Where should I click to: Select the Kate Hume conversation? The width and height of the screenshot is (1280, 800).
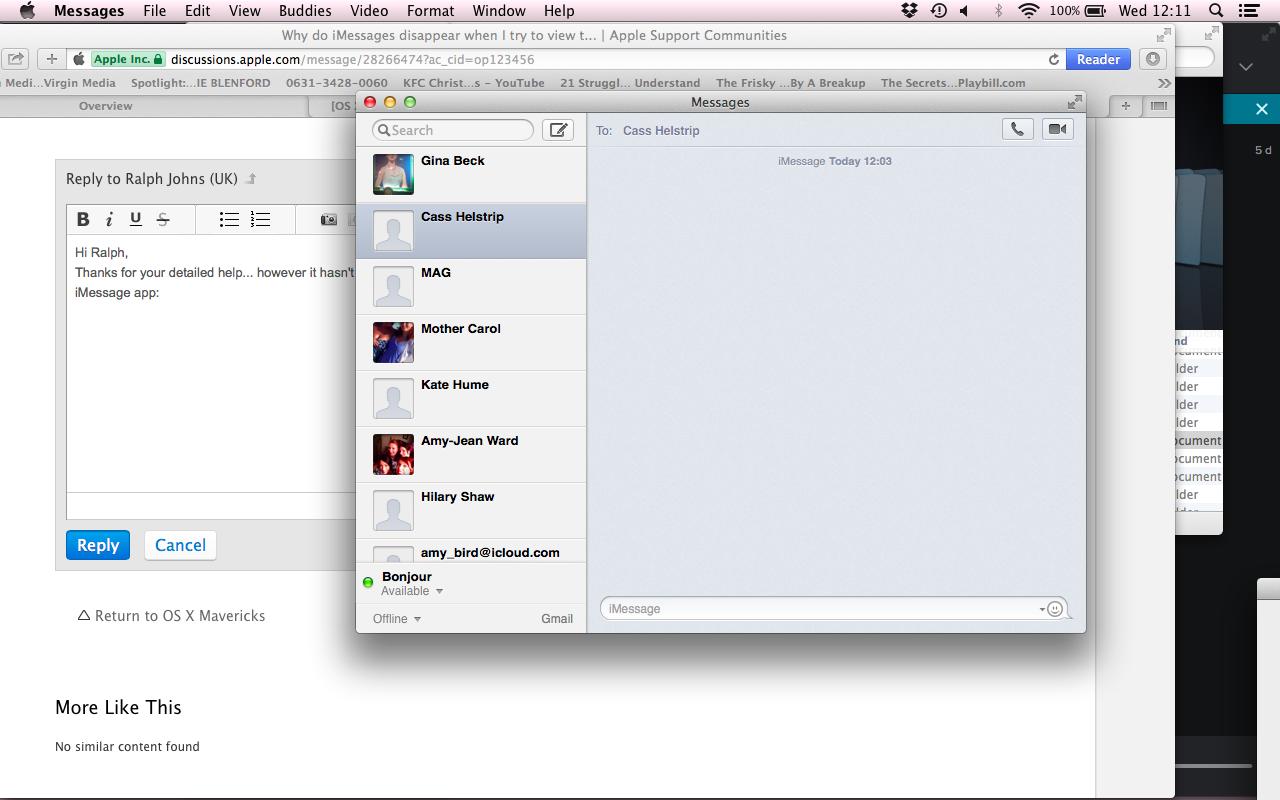pyautogui.click(x=471, y=399)
